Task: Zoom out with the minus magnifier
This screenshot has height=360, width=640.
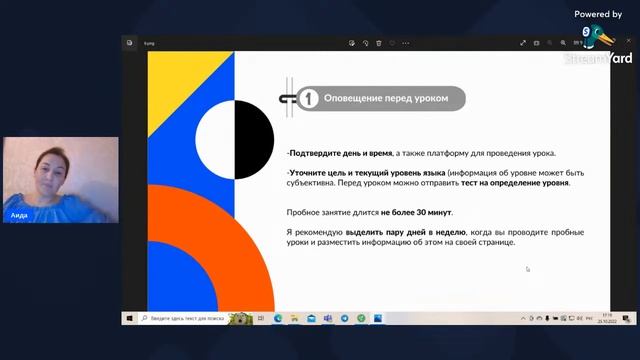Action: tap(550, 43)
